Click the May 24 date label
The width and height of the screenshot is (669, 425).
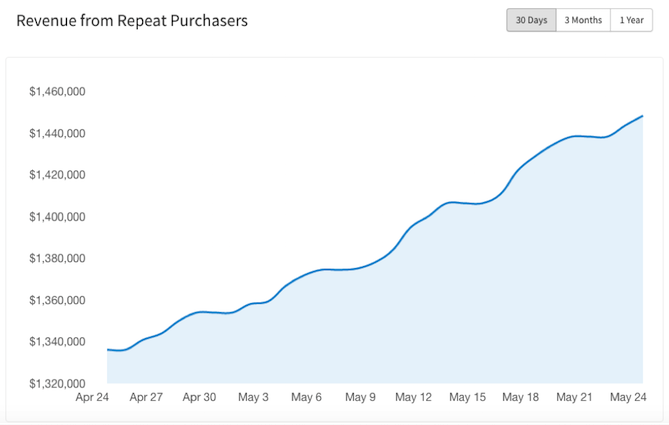(x=627, y=397)
